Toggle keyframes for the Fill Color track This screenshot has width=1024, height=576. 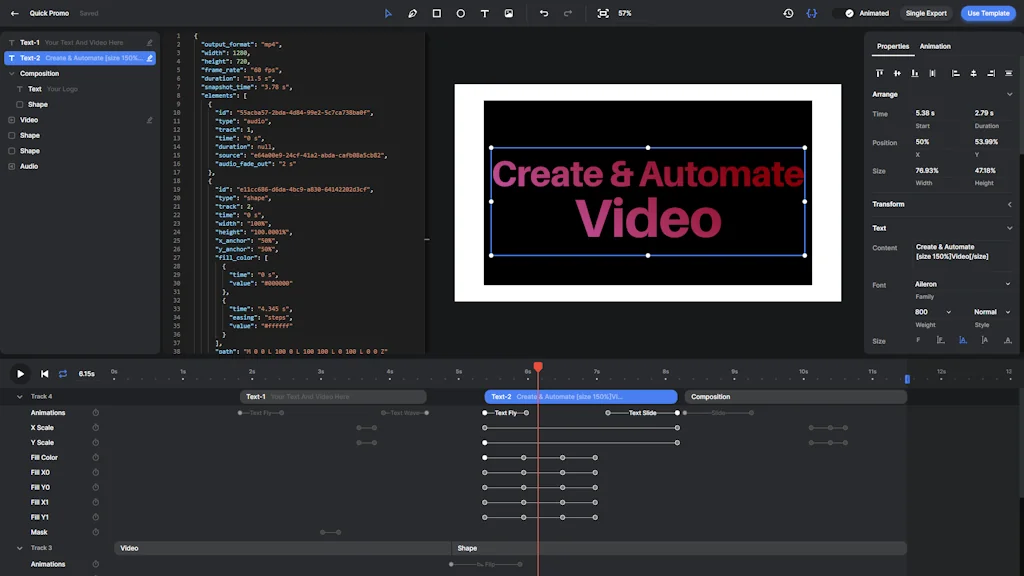point(95,457)
